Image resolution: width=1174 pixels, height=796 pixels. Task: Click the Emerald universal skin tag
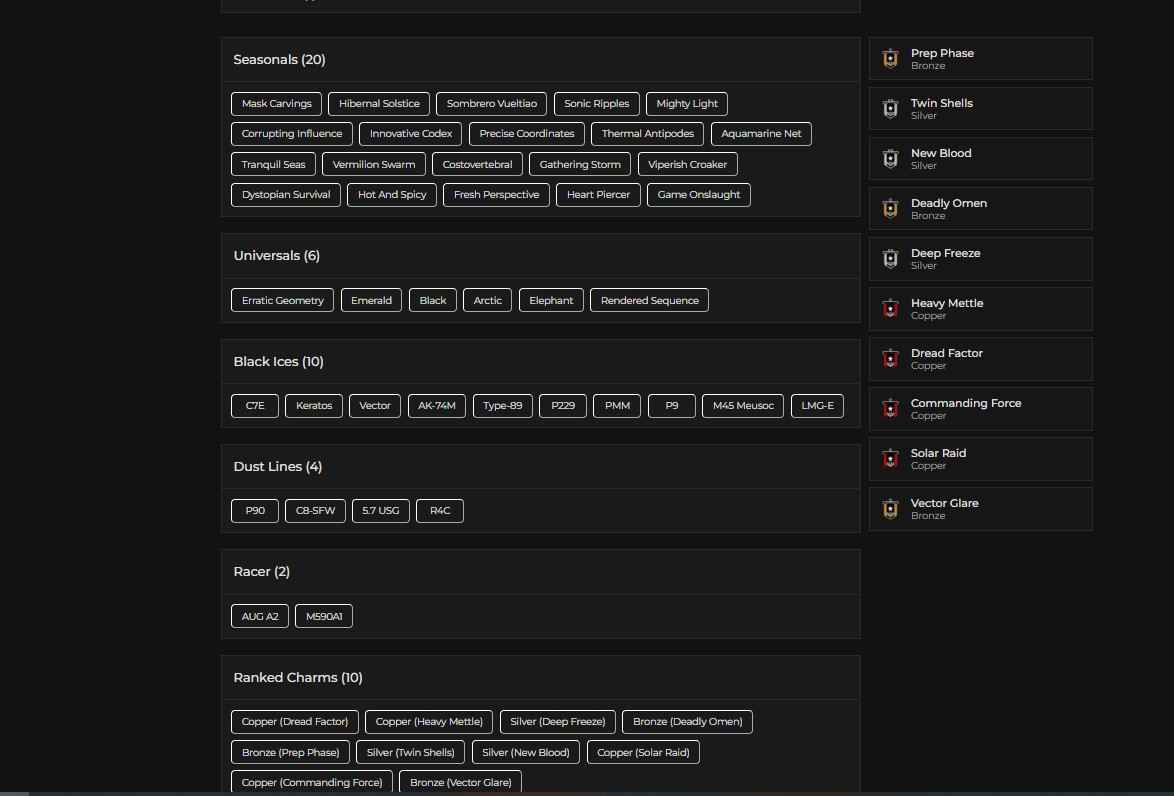pos(371,301)
